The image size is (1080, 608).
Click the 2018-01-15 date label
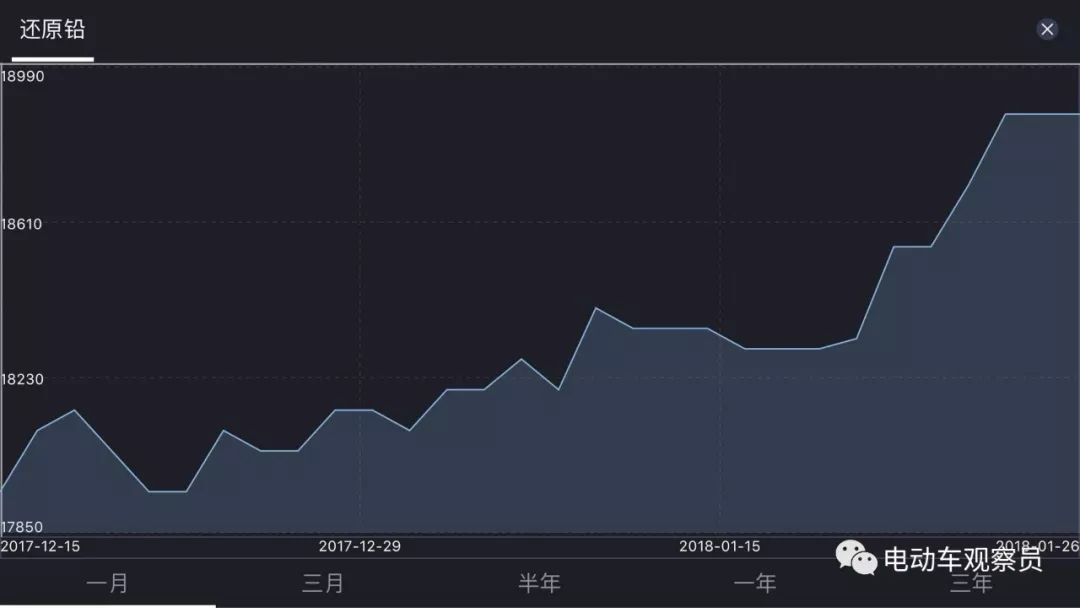click(720, 547)
